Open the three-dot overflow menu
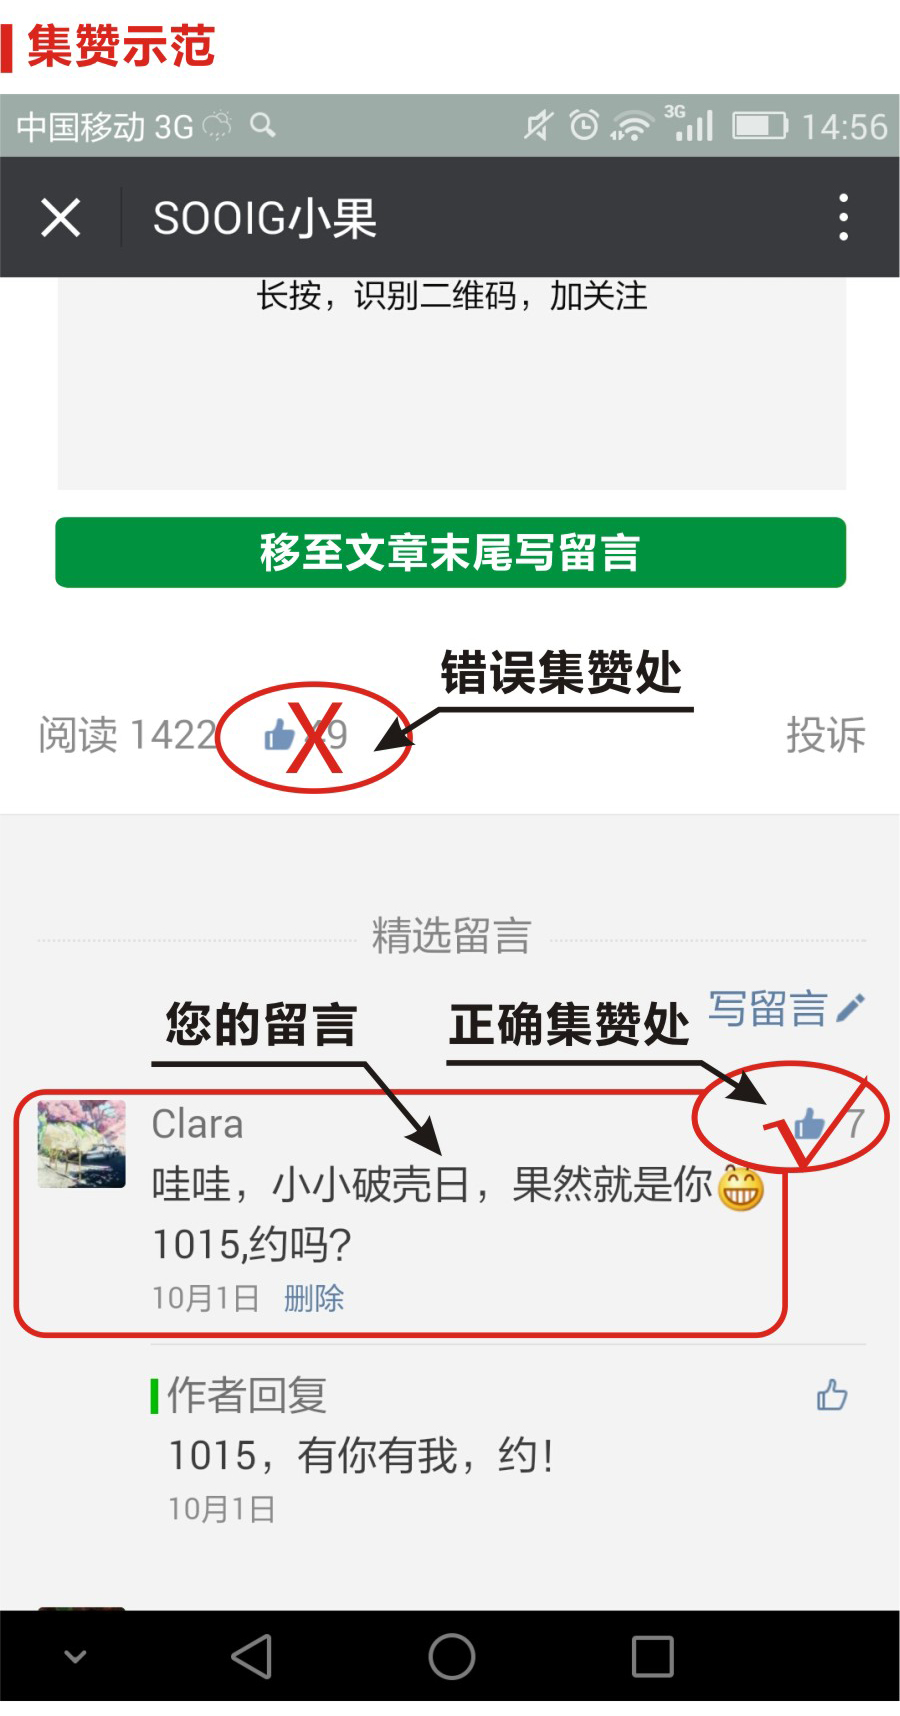Image resolution: width=900 pixels, height=1716 pixels. click(x=843, y=217)
